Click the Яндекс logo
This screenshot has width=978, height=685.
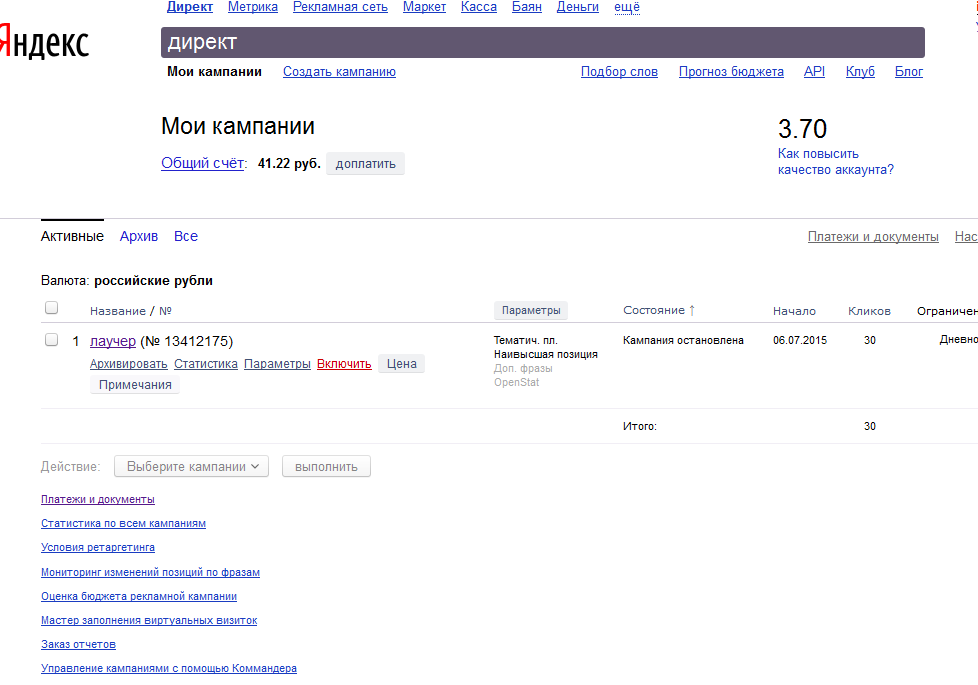point(44,42)
